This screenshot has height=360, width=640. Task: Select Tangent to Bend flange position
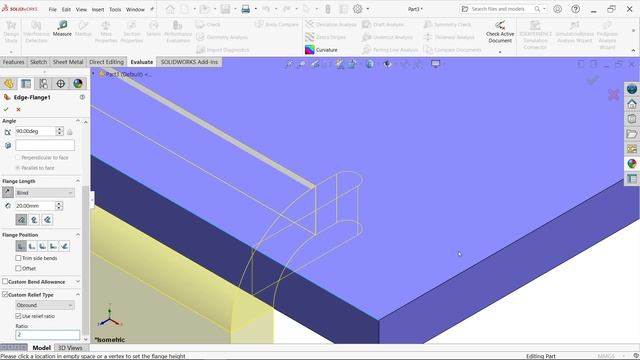click(x=64, y=246)
